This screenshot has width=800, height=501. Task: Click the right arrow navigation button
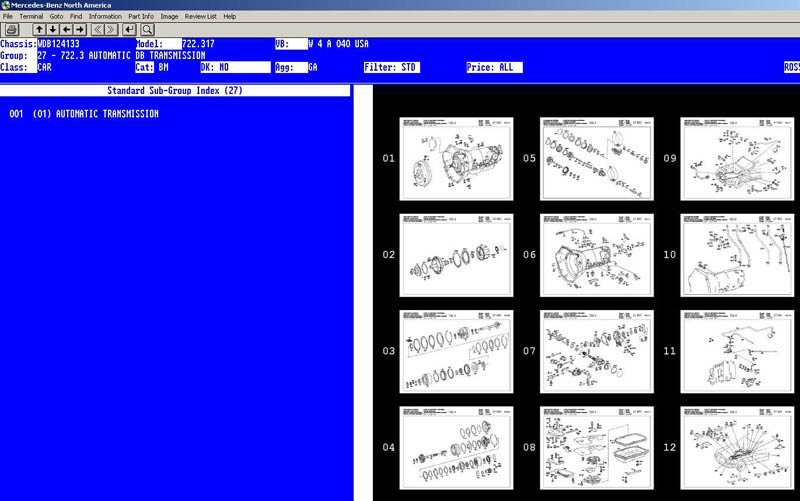tap(80, 30)
